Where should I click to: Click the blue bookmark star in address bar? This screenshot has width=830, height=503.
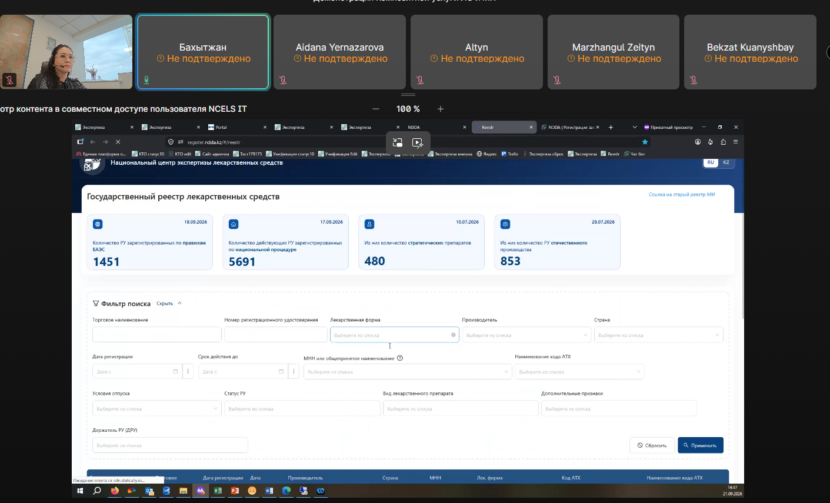[x=645, y=142]
